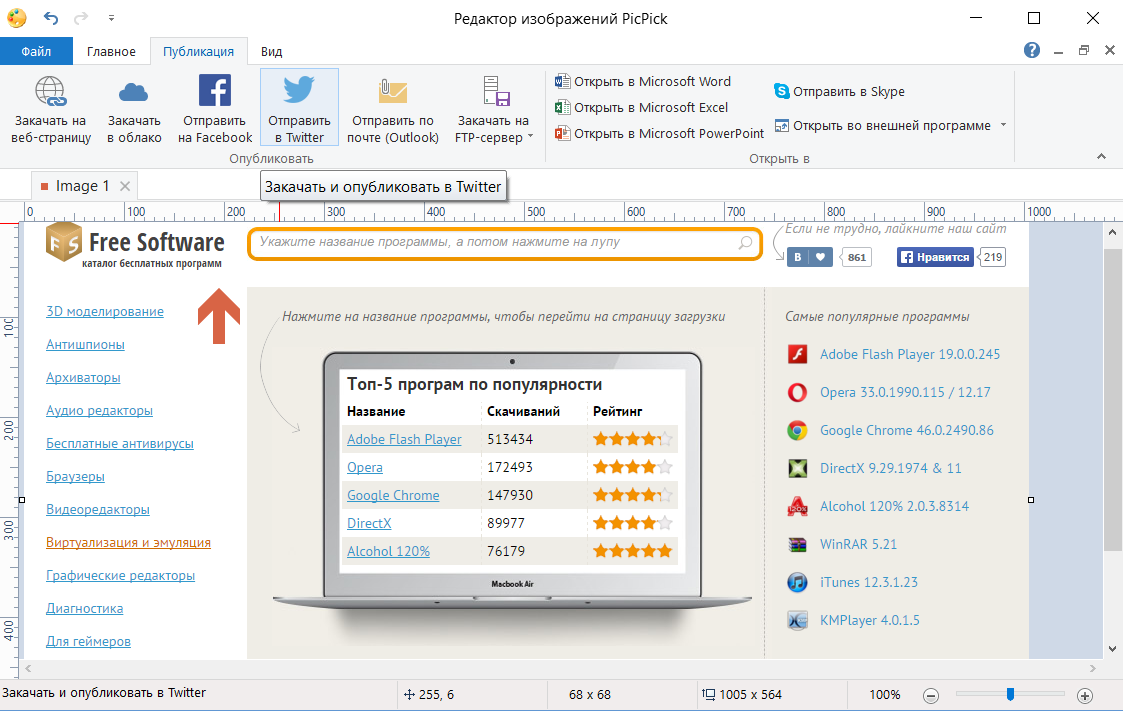1123x711 pixels.
Task: Send the image to Twitter
Action: point(299,93)
